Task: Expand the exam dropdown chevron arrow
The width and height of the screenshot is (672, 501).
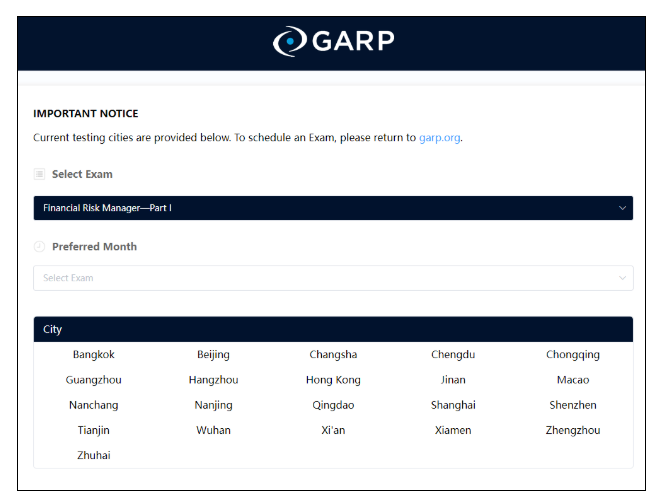Action: 622,208
